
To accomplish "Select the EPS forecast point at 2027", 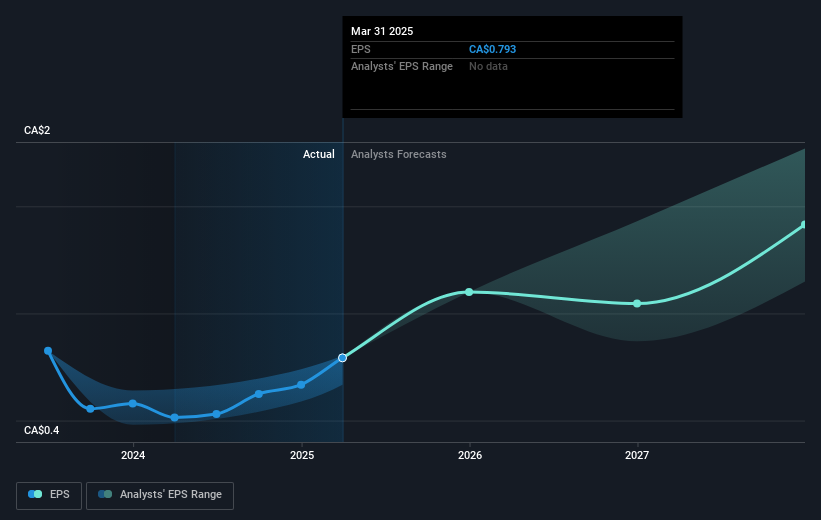I will click(x=637, y=304).
